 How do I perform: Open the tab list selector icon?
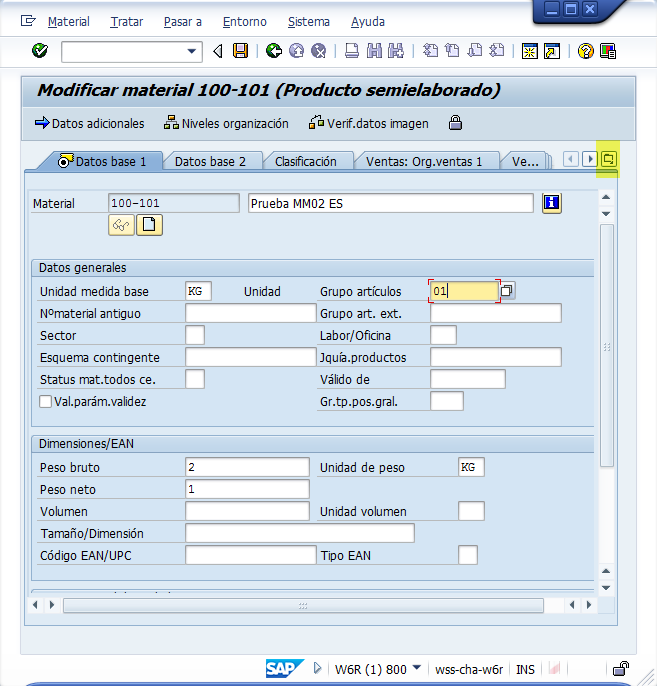click(608, 159)
